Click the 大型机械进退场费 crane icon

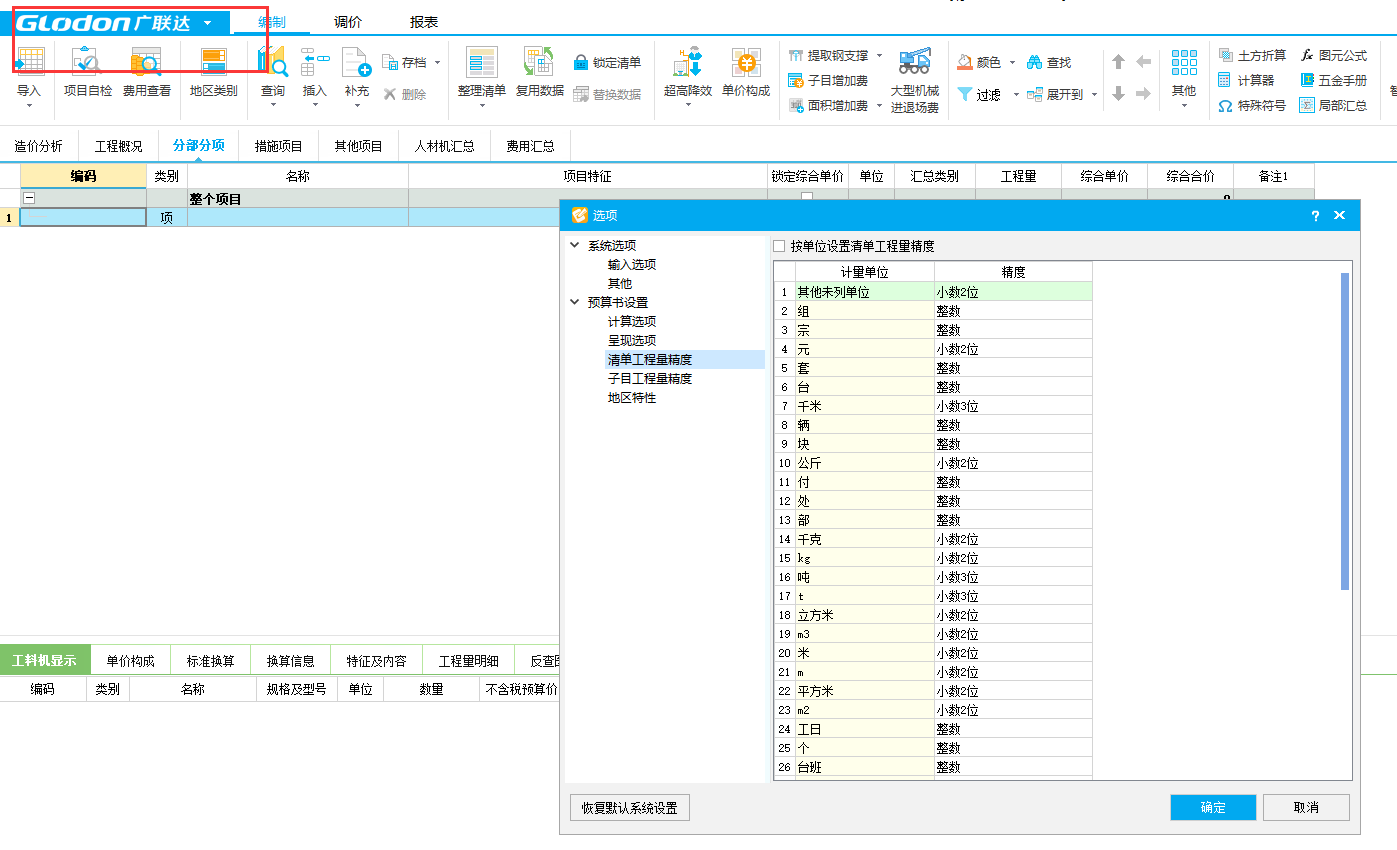click(x=915, y=62)
